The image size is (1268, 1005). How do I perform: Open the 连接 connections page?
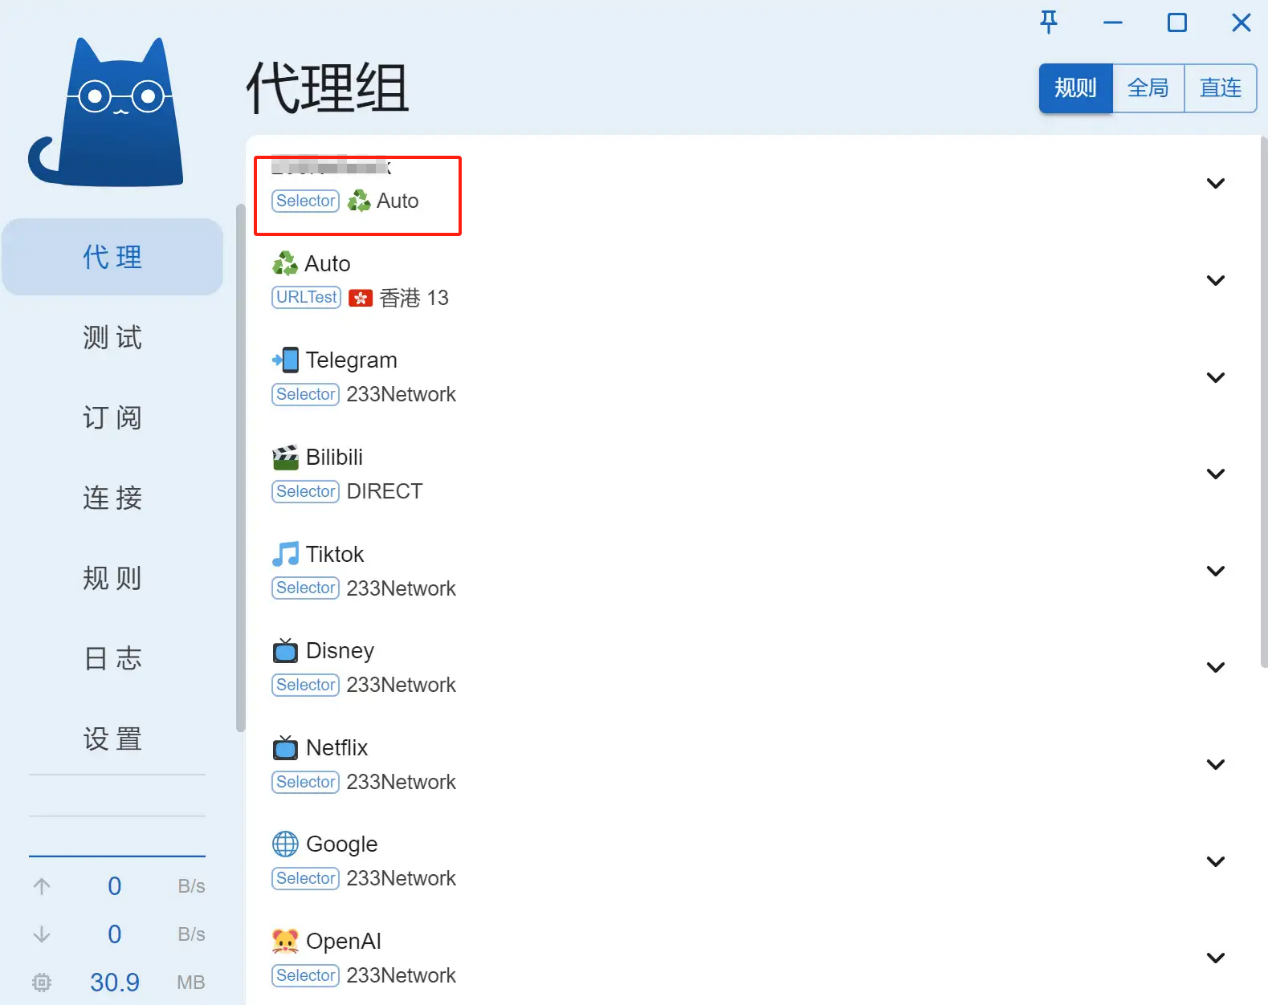tap(112, 497)
